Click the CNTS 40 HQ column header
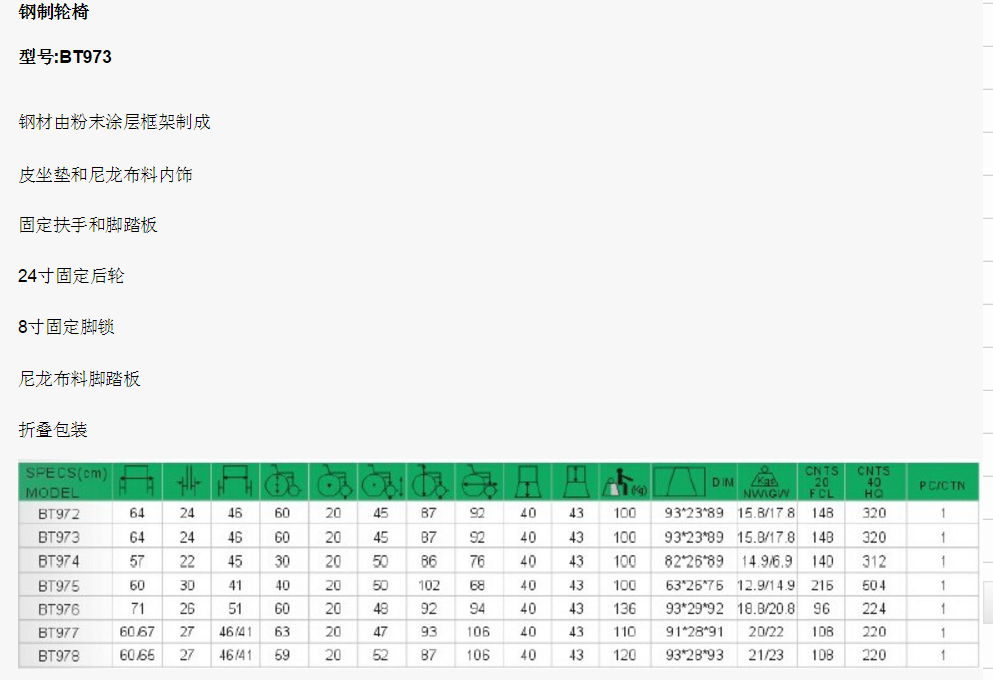This screenshot has width=993, height=680. (x=873, y=482)
